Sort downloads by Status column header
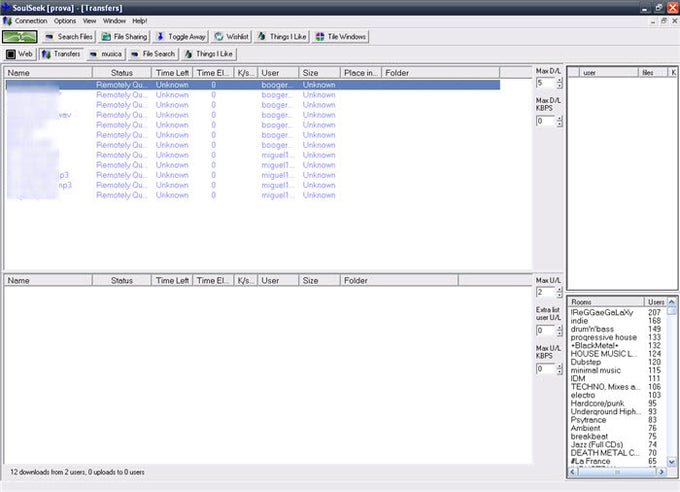Image resolution: width=680 pixels, height=492 pixels. pos(122,73)
